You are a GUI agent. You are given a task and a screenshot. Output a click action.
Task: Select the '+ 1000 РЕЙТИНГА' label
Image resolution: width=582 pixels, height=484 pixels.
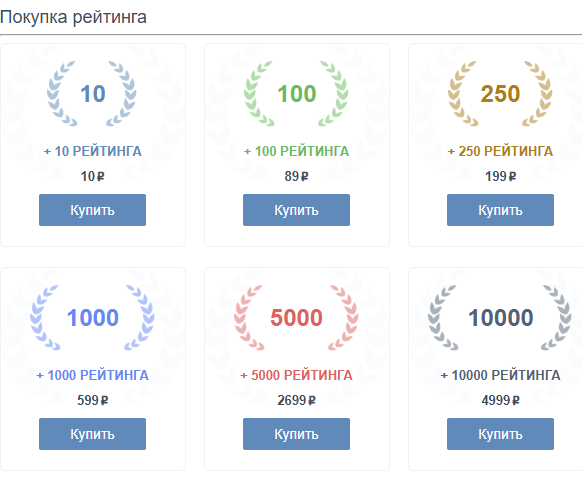click(x=92, y=375)
